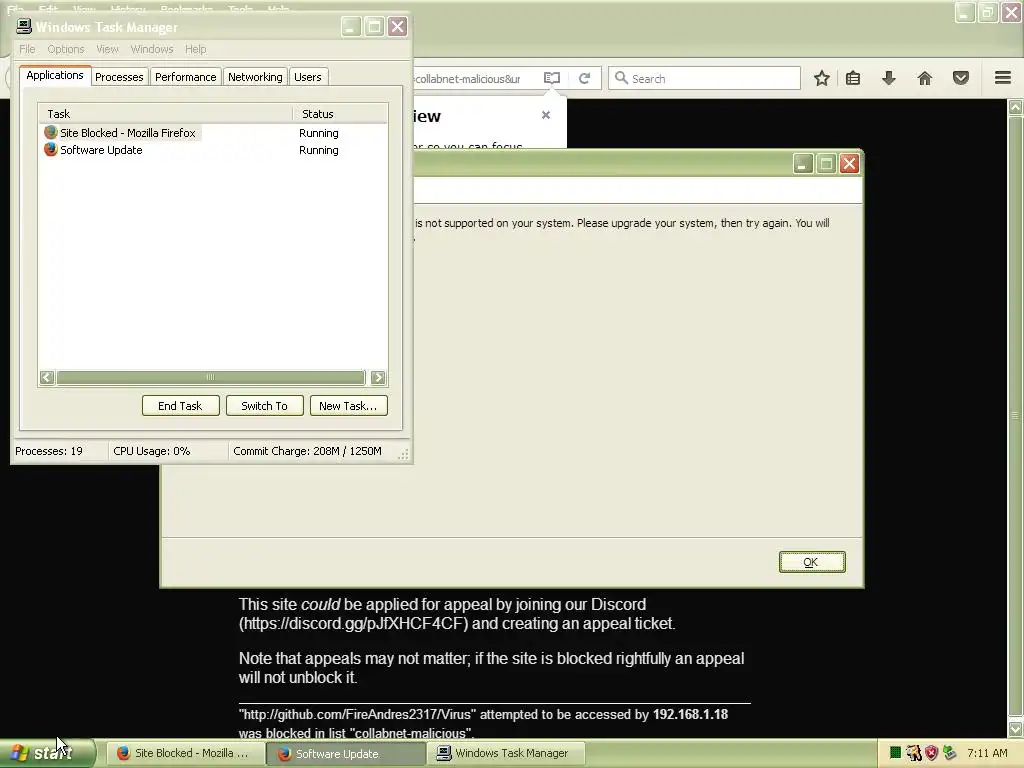Reload the page with the refresh icon
Viewport: 1024px width, 768px height.
(x=584, y=78)
